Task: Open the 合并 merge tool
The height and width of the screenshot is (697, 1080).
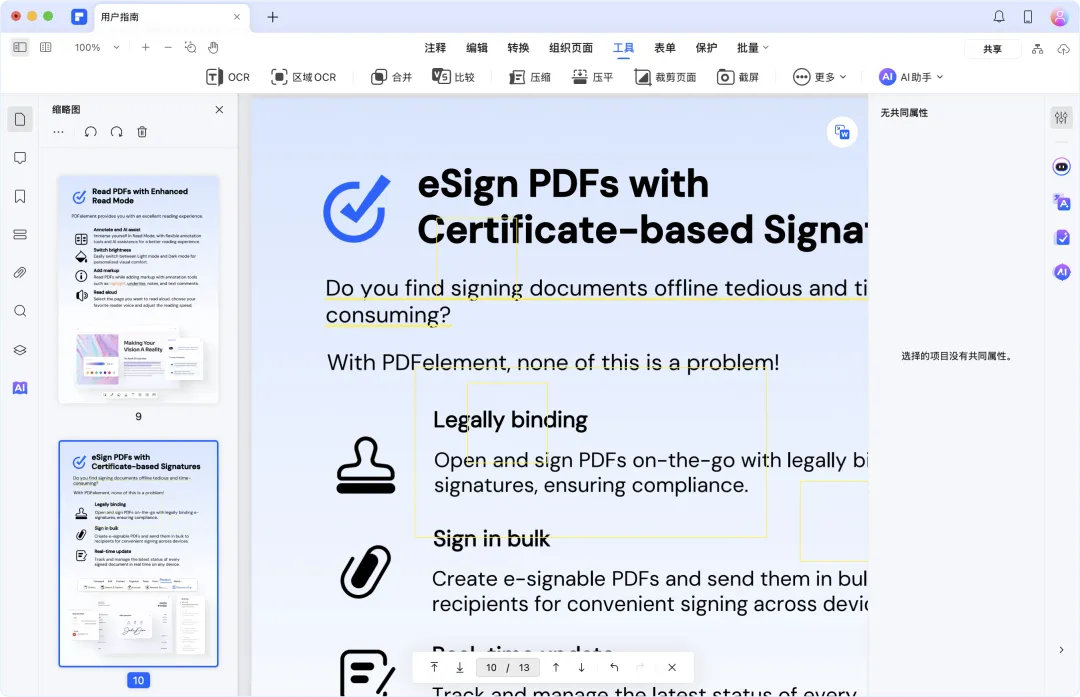Action: [391, 77]
